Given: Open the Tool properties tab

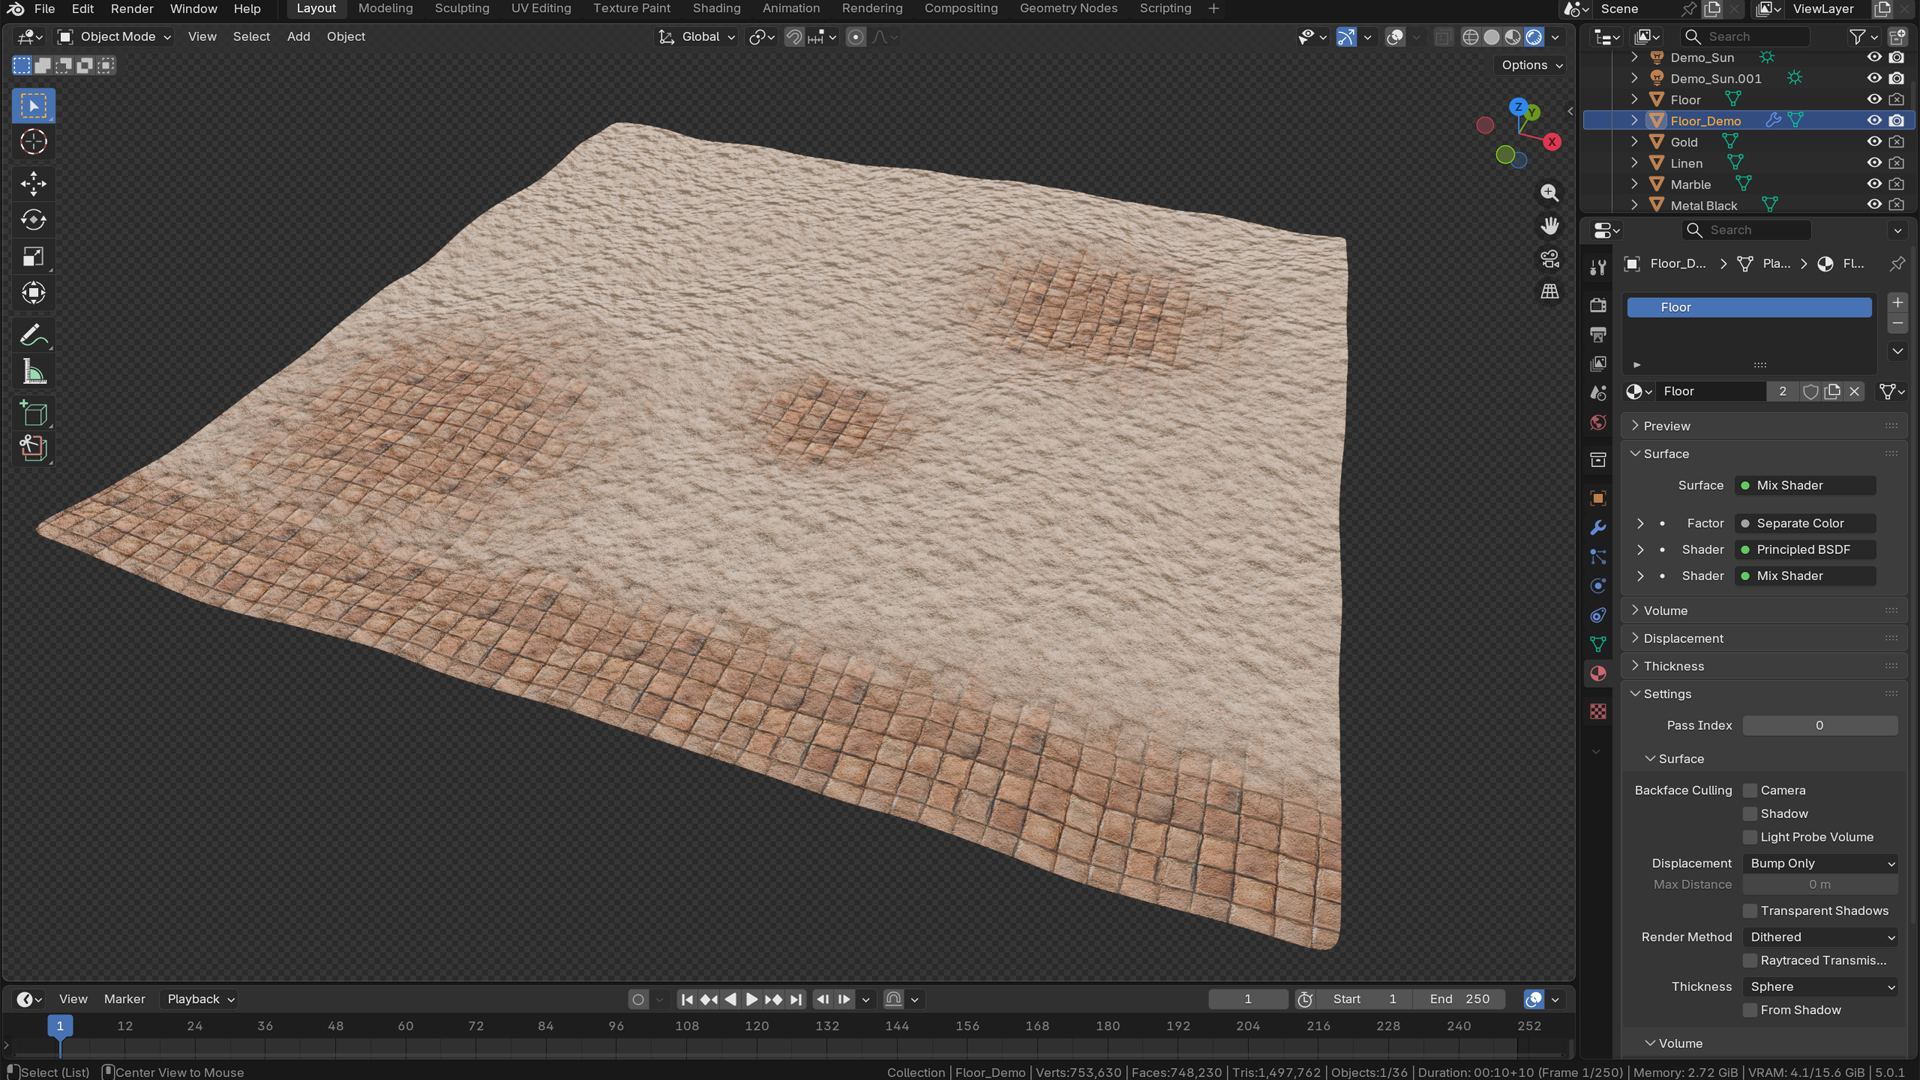Looking at the screenshot, I should tap(1598, 267).
